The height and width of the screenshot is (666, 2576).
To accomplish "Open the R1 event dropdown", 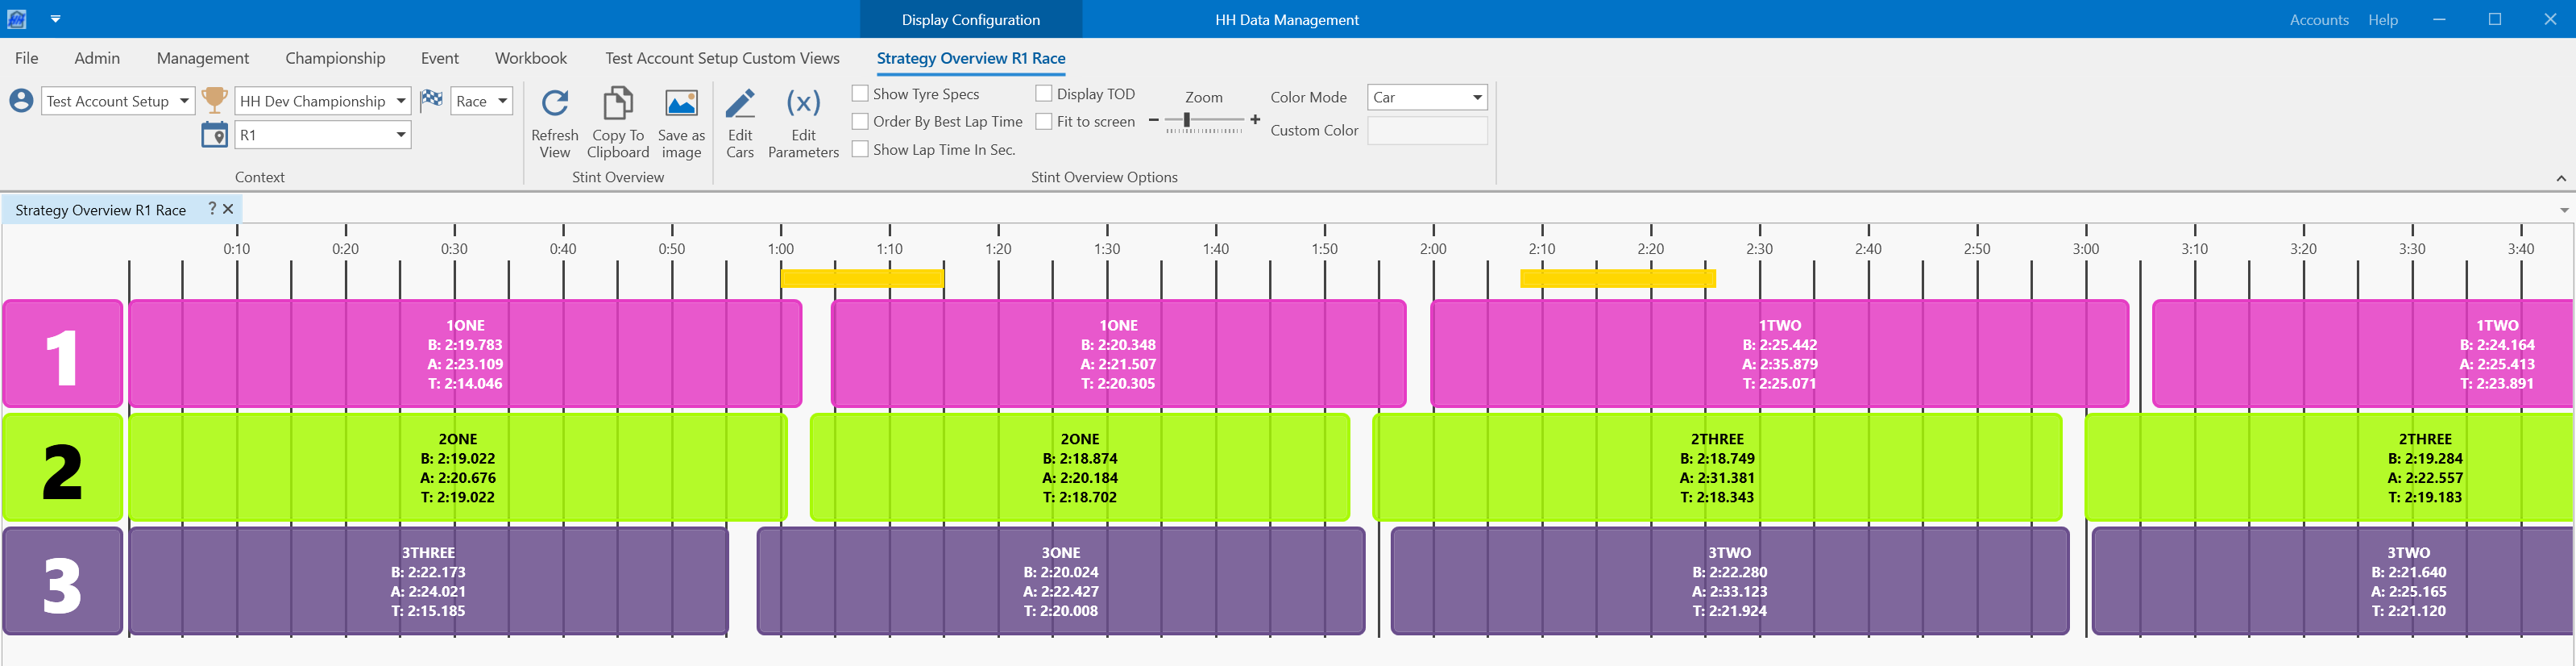I will click(x=400, y=135).
